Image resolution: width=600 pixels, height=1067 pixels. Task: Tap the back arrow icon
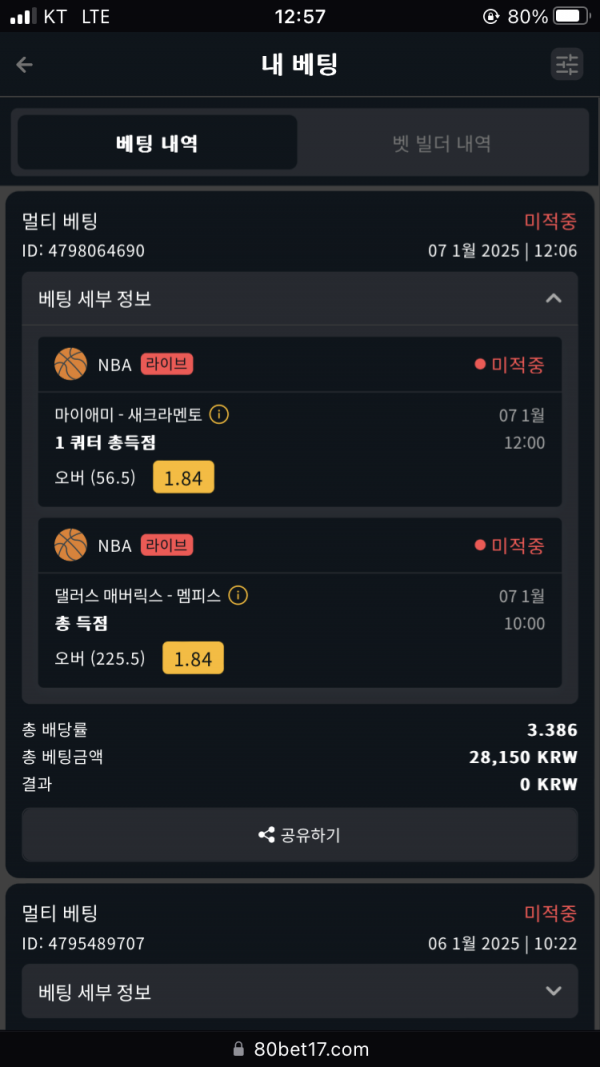click(24, 65)
